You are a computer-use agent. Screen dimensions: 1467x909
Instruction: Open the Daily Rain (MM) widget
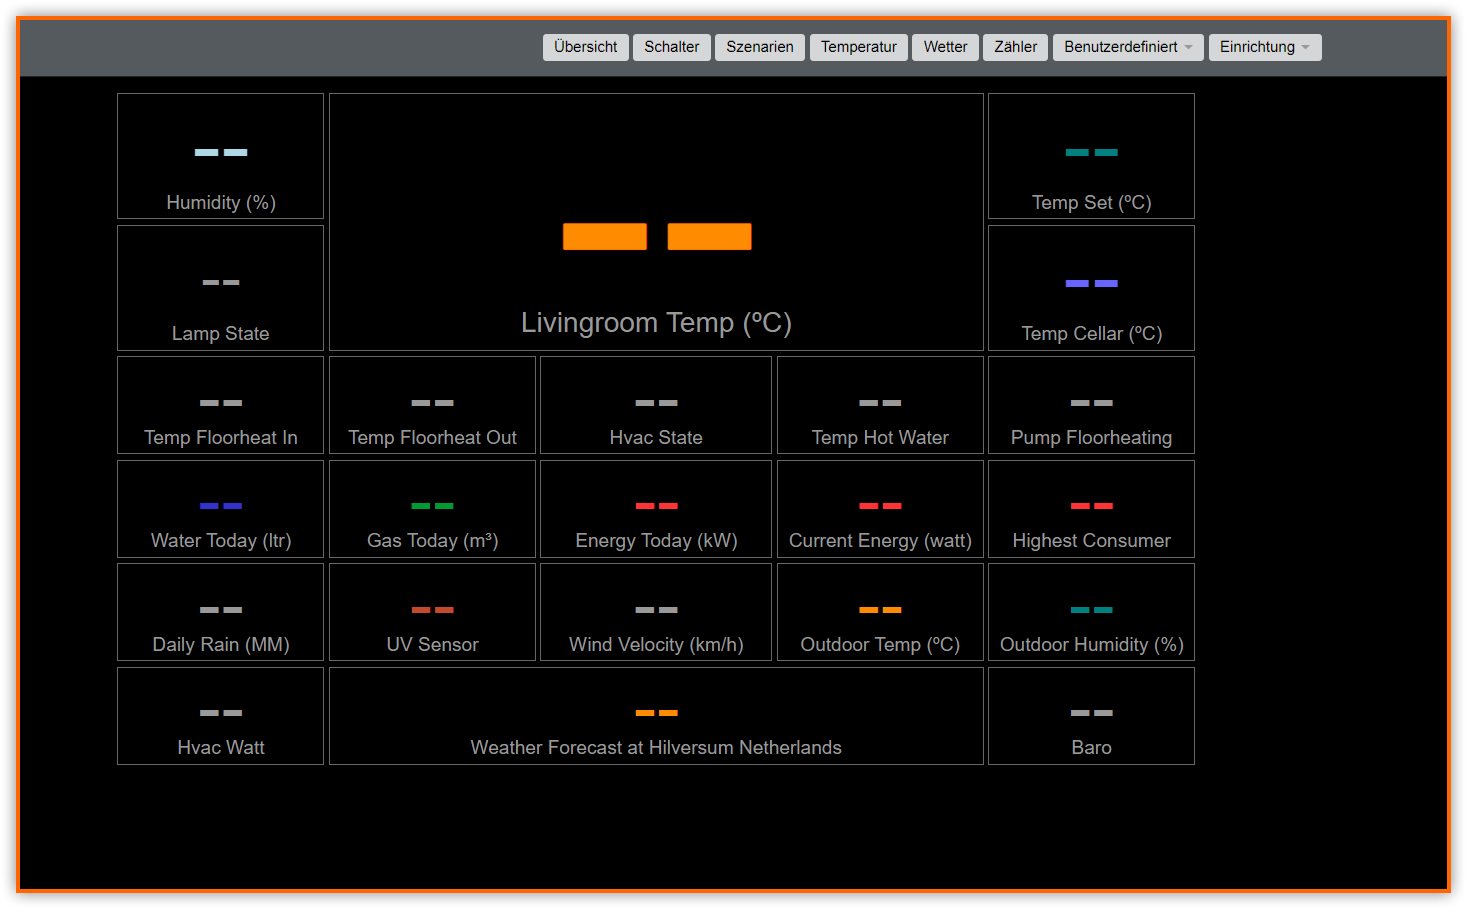[220, 612]
